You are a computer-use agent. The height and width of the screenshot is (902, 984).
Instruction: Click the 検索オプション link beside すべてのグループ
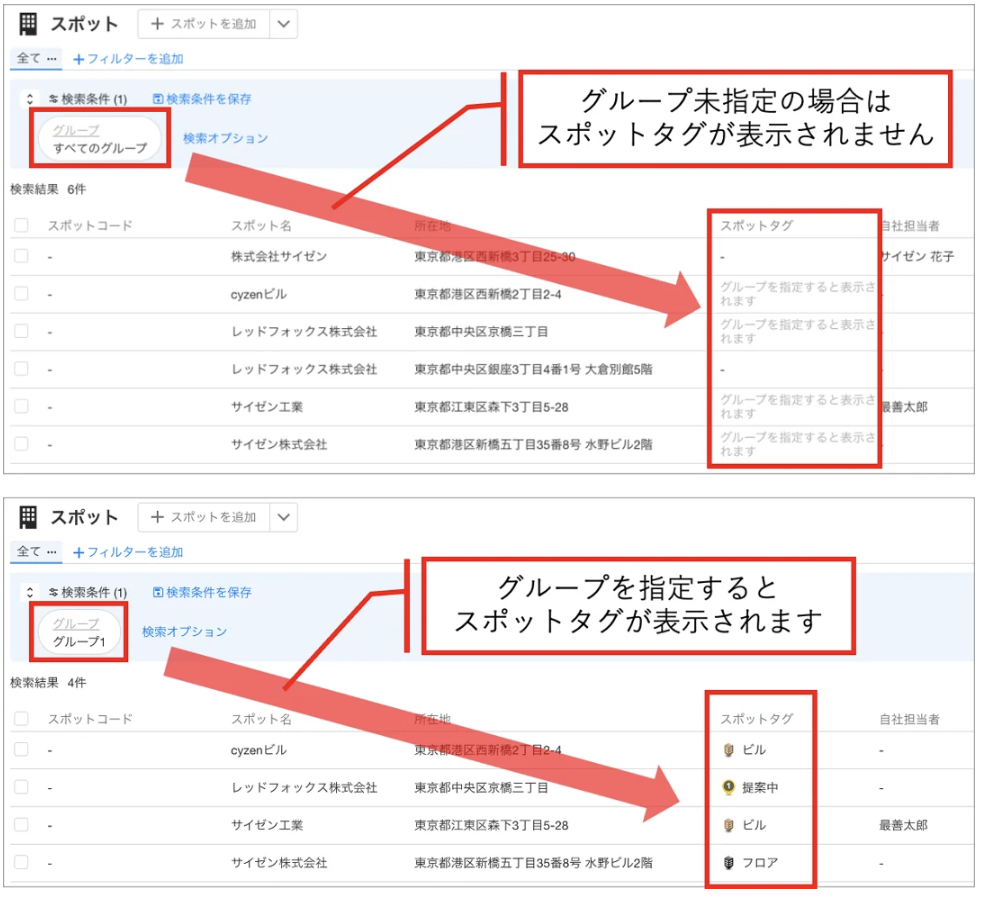tap(225, 139)
